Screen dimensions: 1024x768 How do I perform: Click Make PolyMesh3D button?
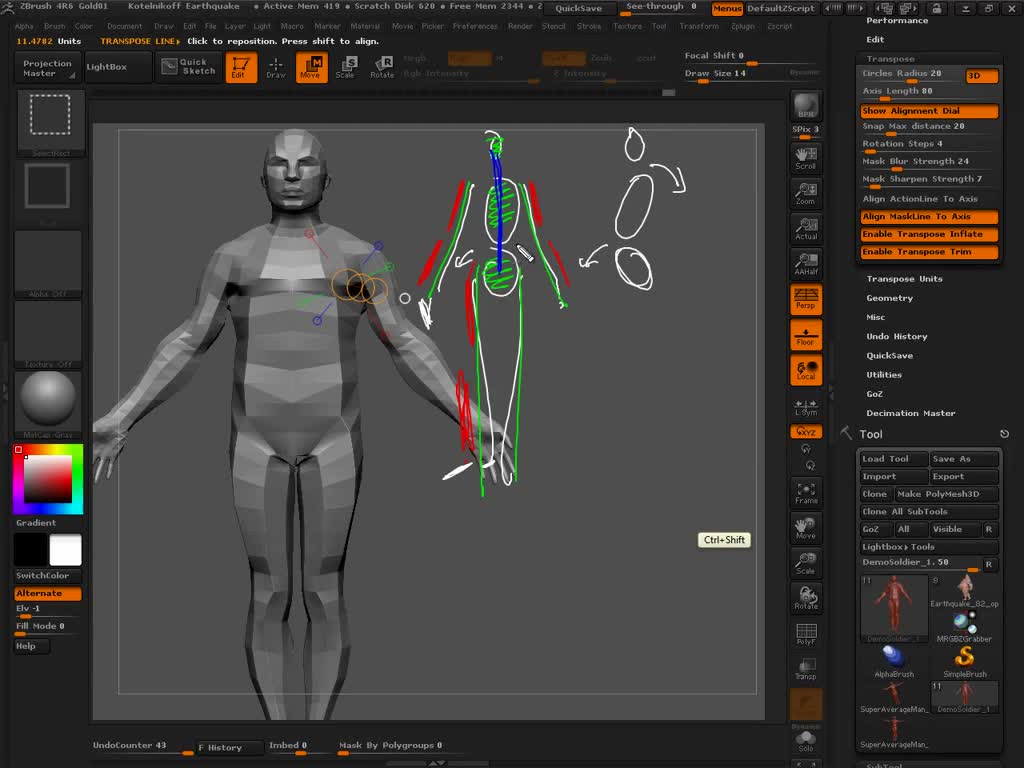coord(946,494)
